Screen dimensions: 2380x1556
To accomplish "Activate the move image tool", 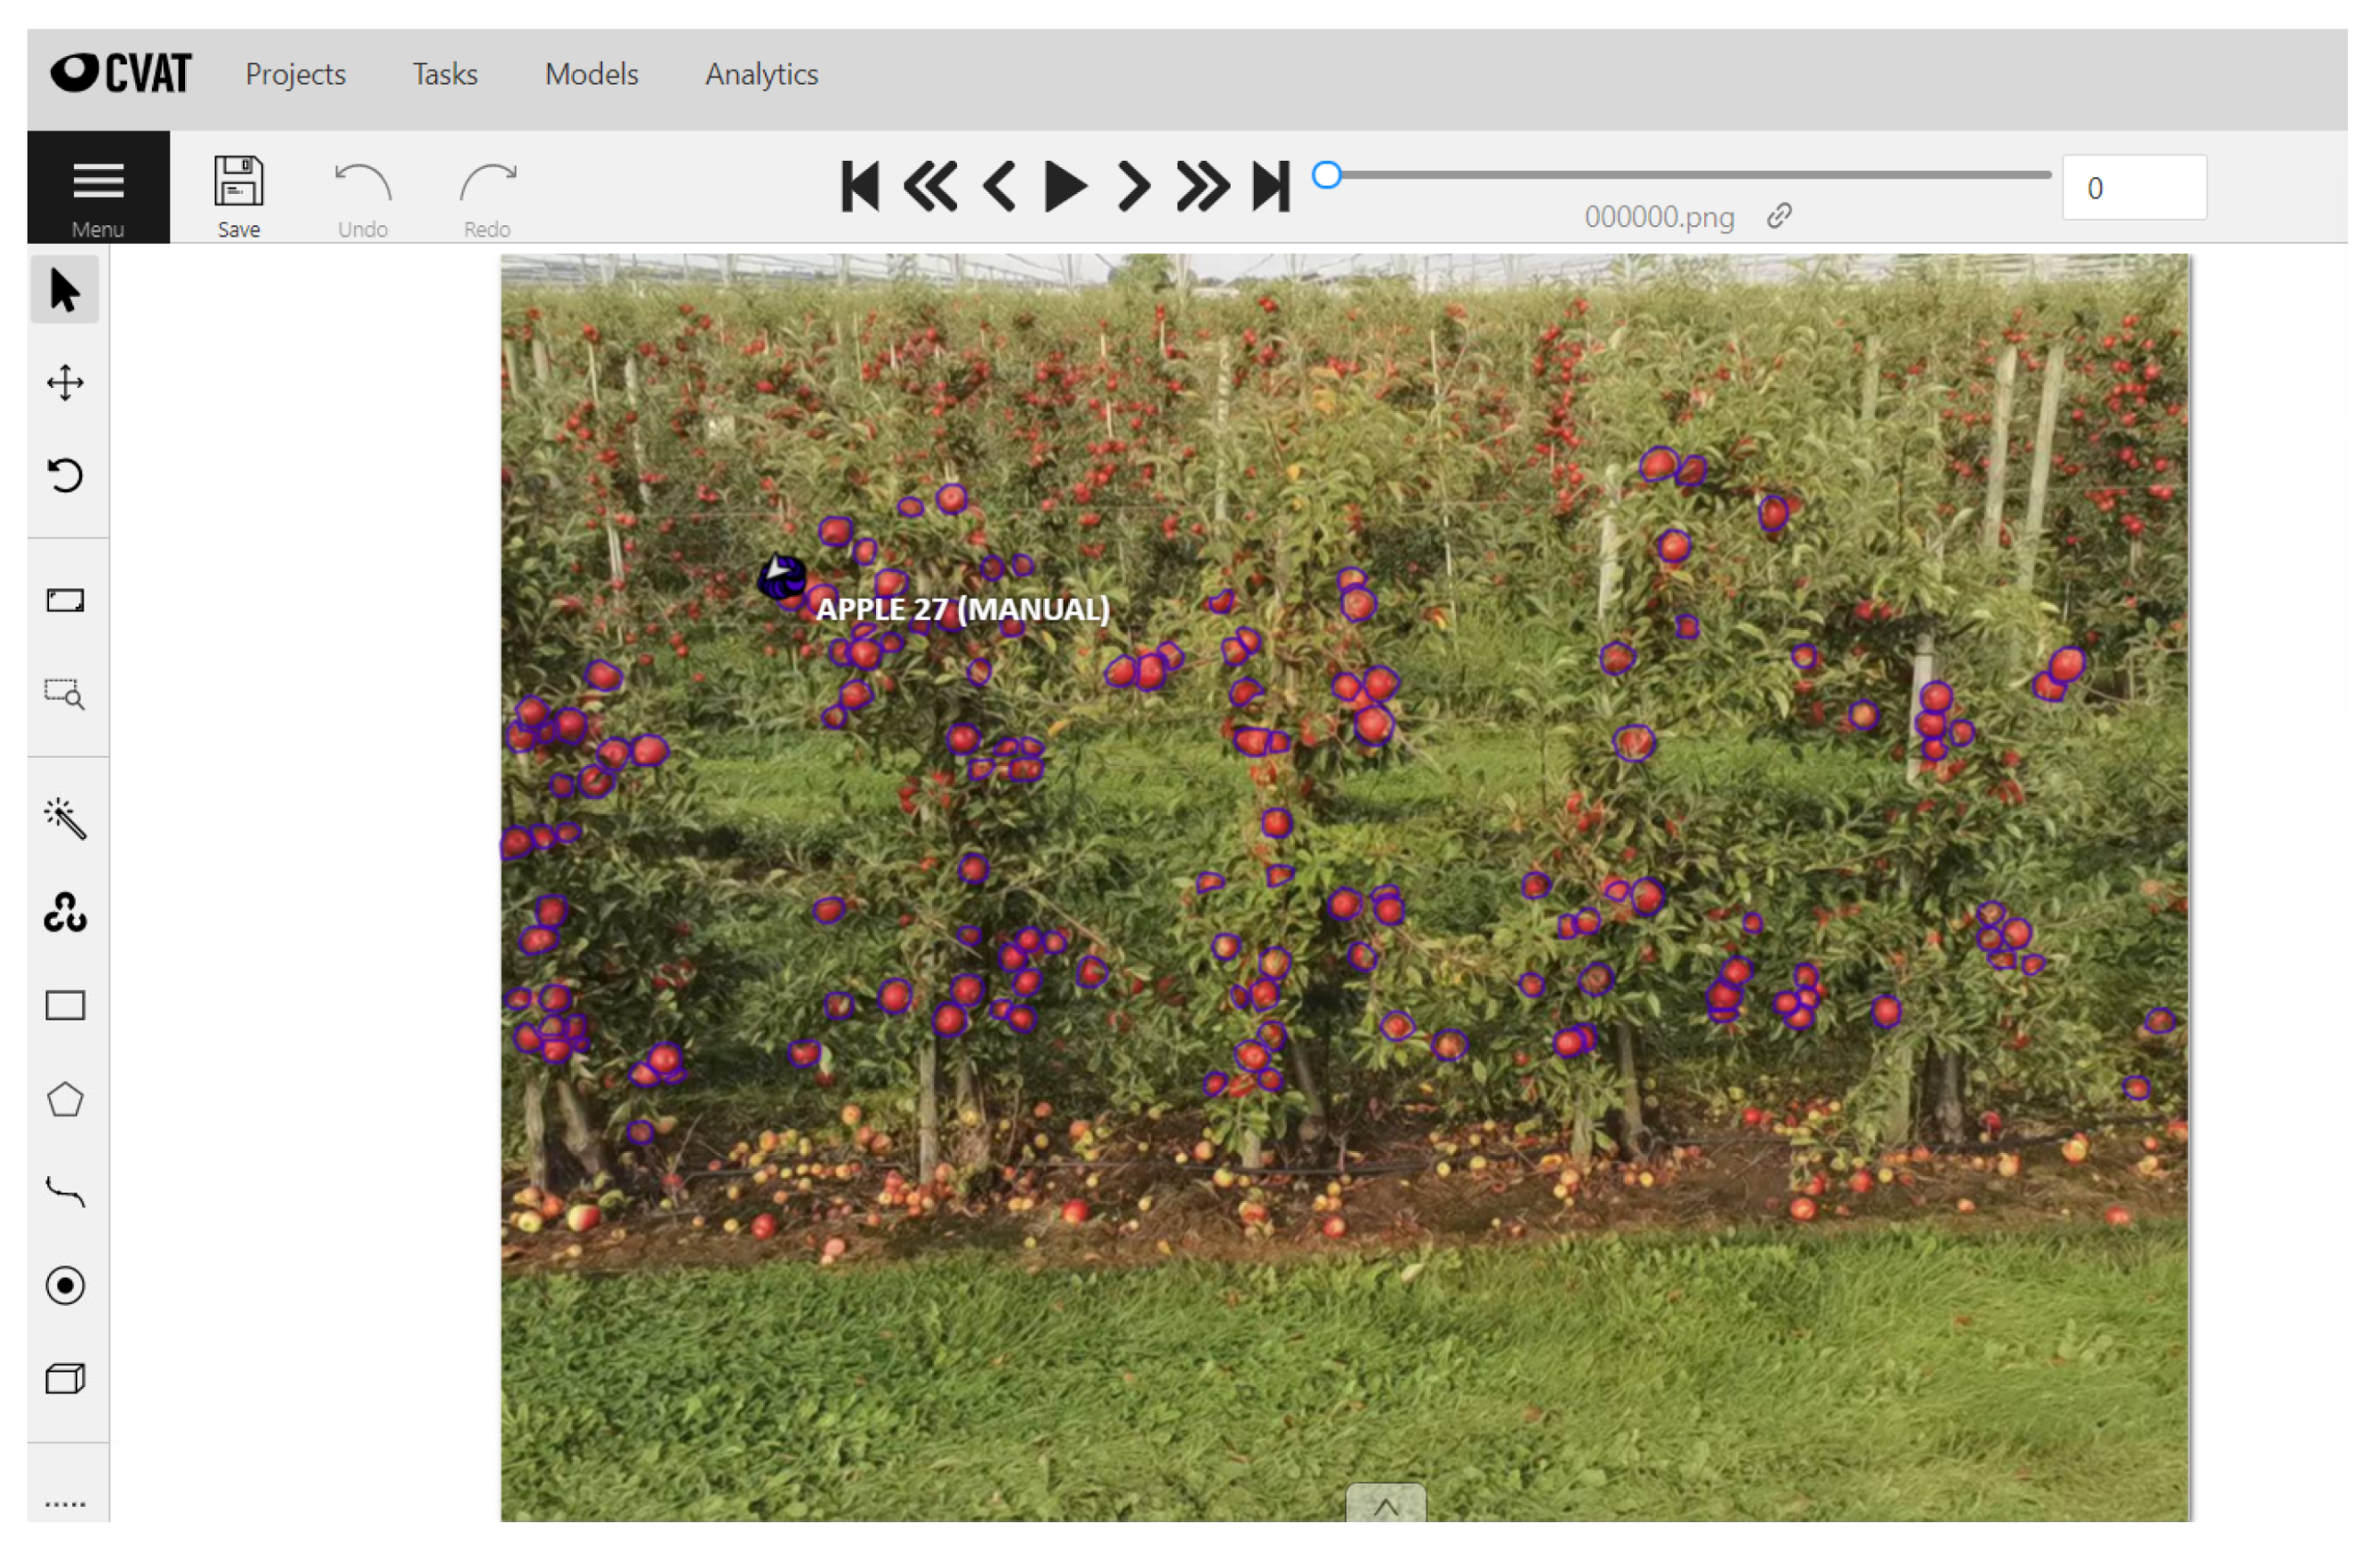I will 65,383.
